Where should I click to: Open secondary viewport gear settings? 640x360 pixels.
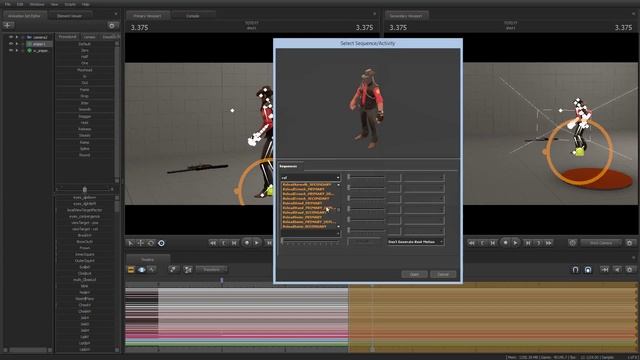(629, 243)
